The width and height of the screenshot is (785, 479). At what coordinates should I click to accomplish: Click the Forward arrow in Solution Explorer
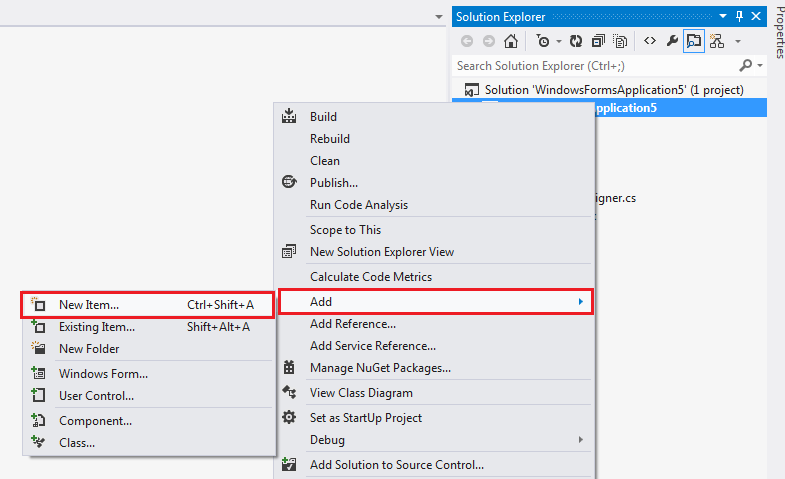(x=489, y=41)
